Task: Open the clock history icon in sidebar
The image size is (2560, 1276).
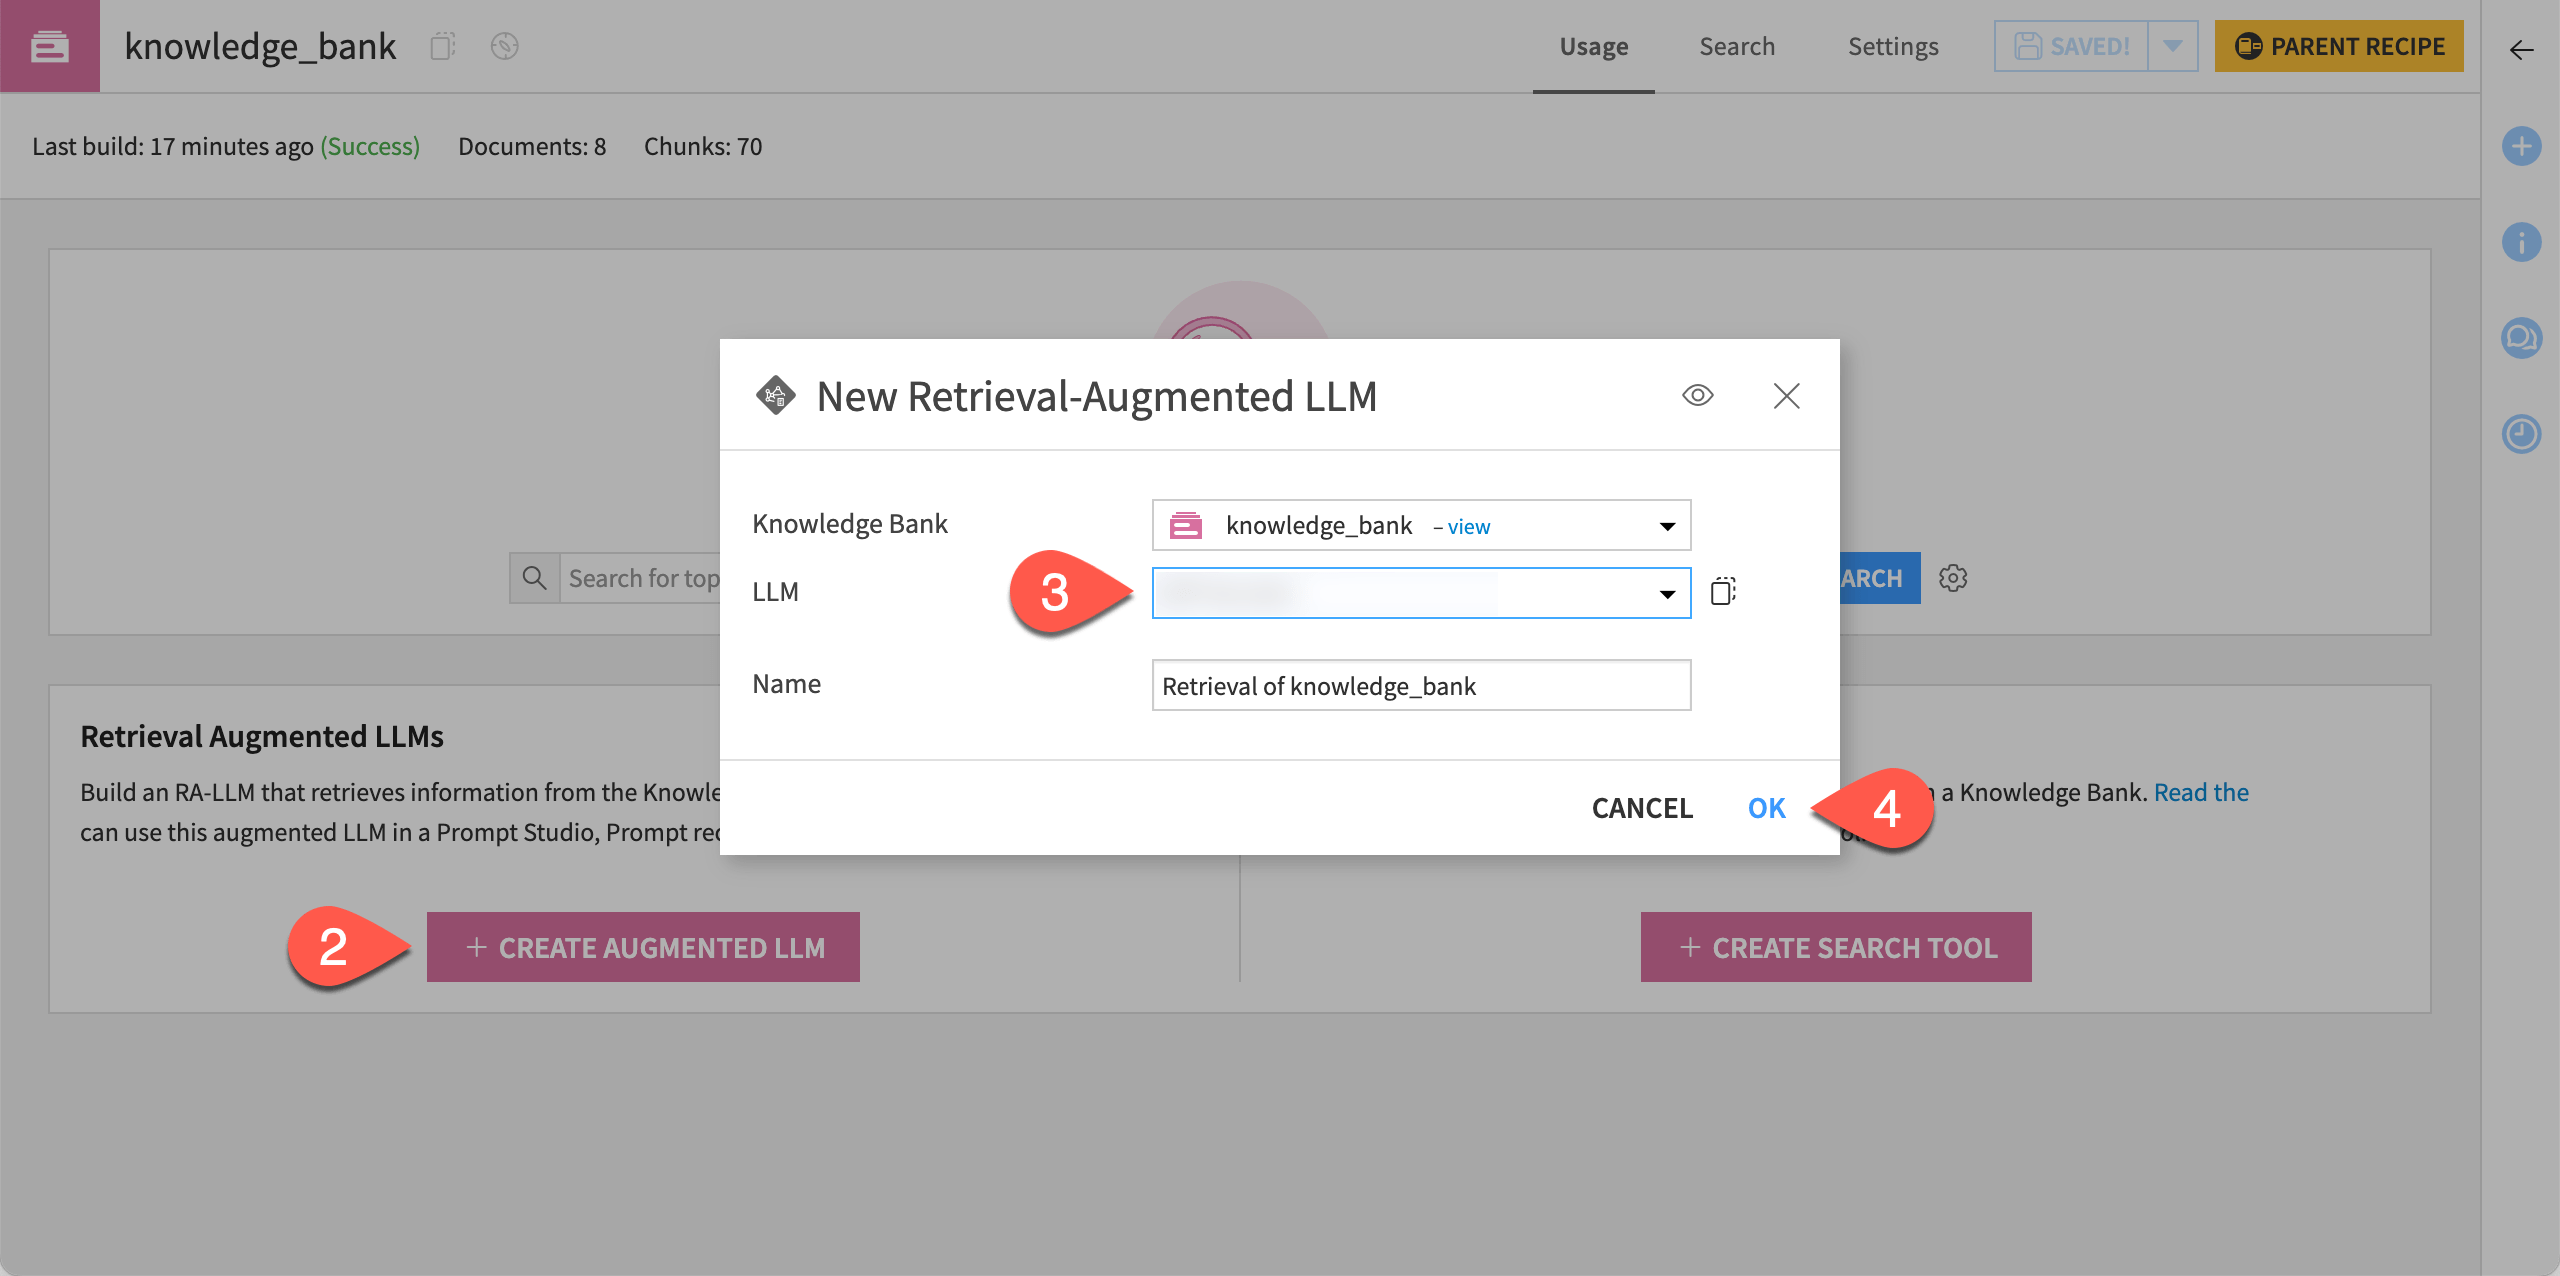Action: tap(2521, 434)
